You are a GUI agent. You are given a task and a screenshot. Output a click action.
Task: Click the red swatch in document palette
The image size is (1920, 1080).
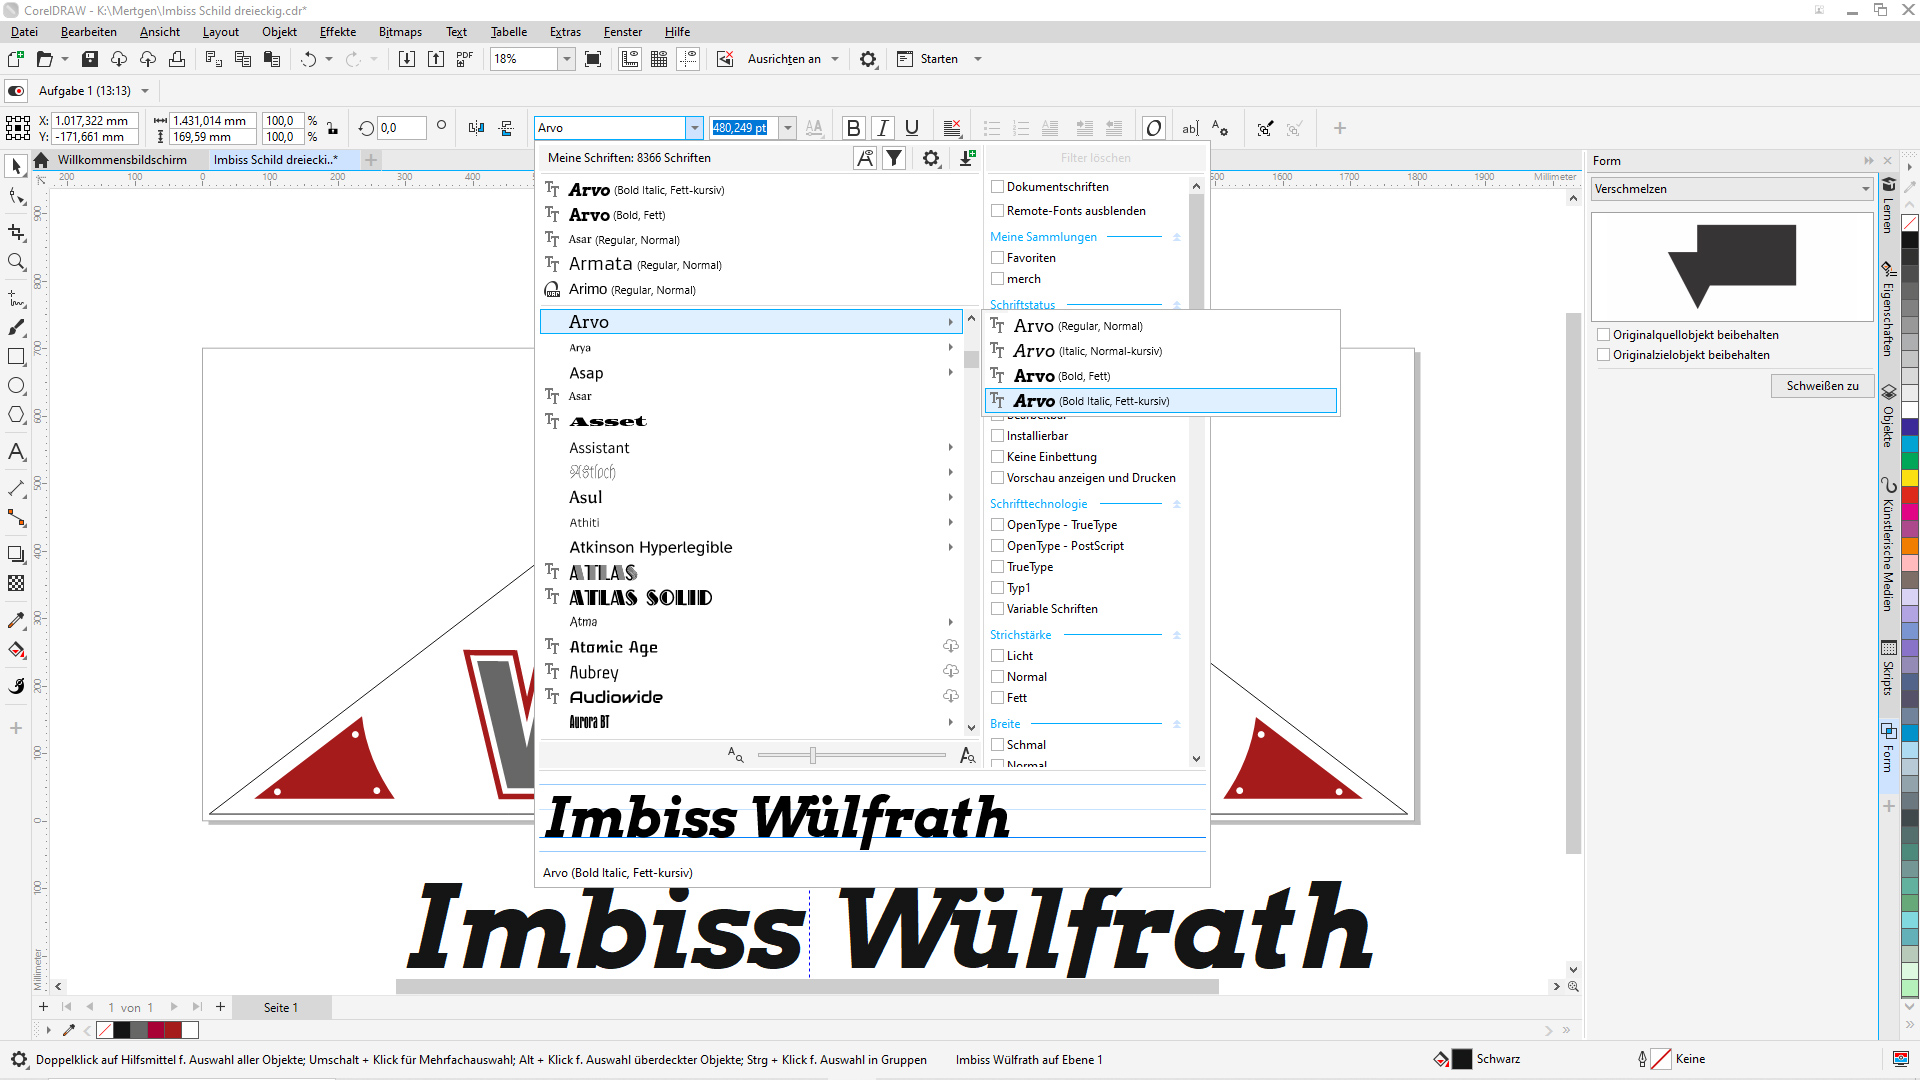[173, 1030]
